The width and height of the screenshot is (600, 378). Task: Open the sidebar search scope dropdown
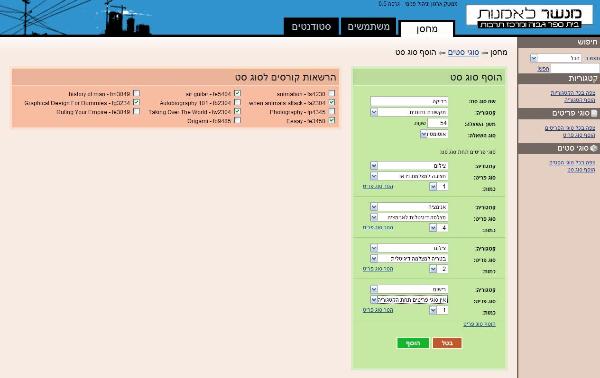556,58
